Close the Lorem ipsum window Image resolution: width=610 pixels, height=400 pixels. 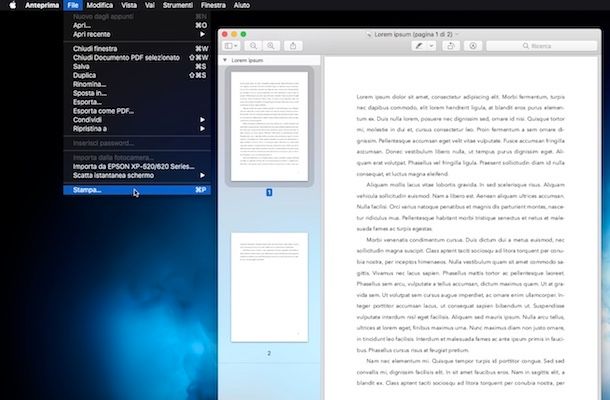point(224,34)
